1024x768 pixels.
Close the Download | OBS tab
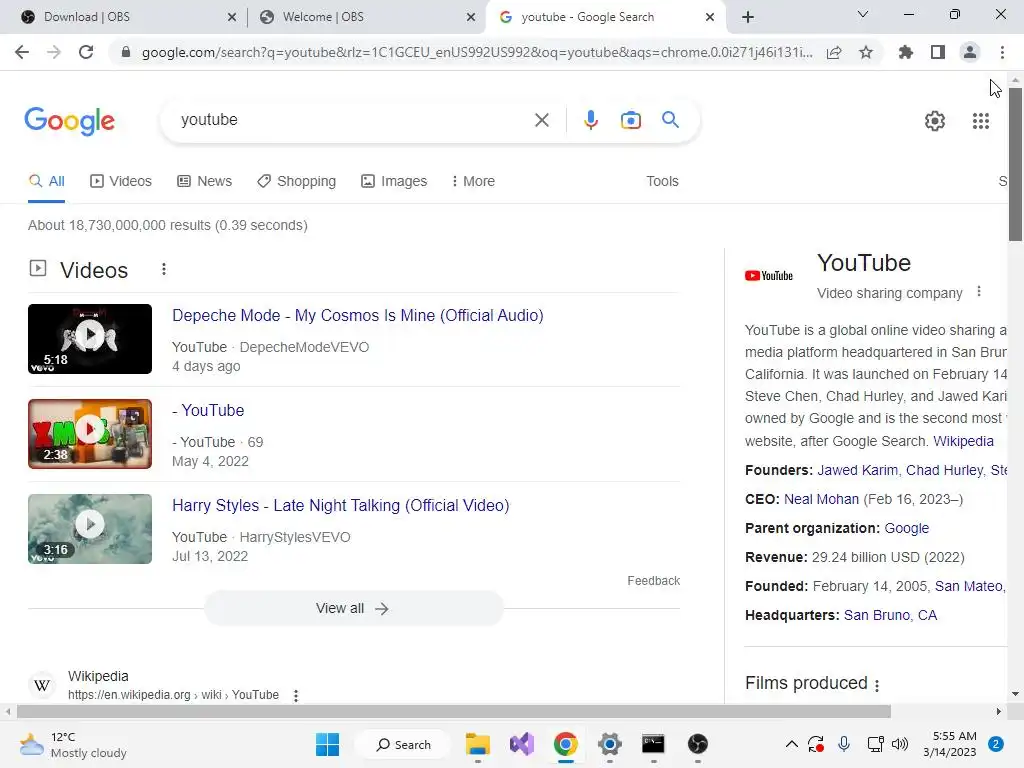[x=232, y=18]
